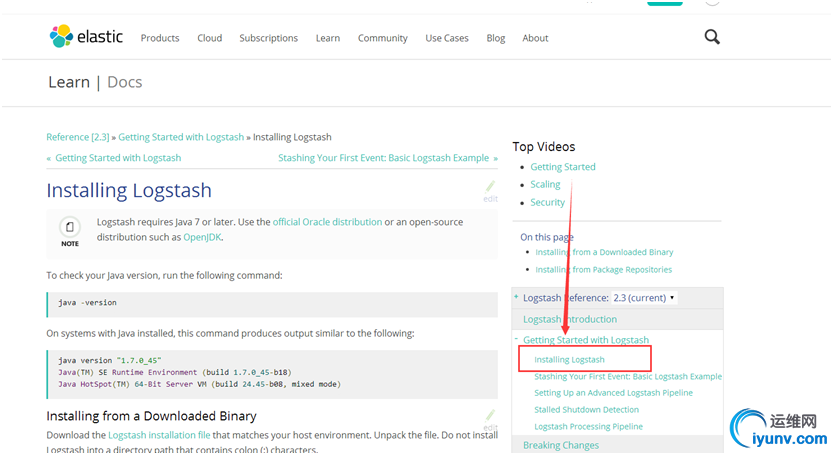
Task: Go to next page Stashing Your First Event
Action: (x=385, y=158)
